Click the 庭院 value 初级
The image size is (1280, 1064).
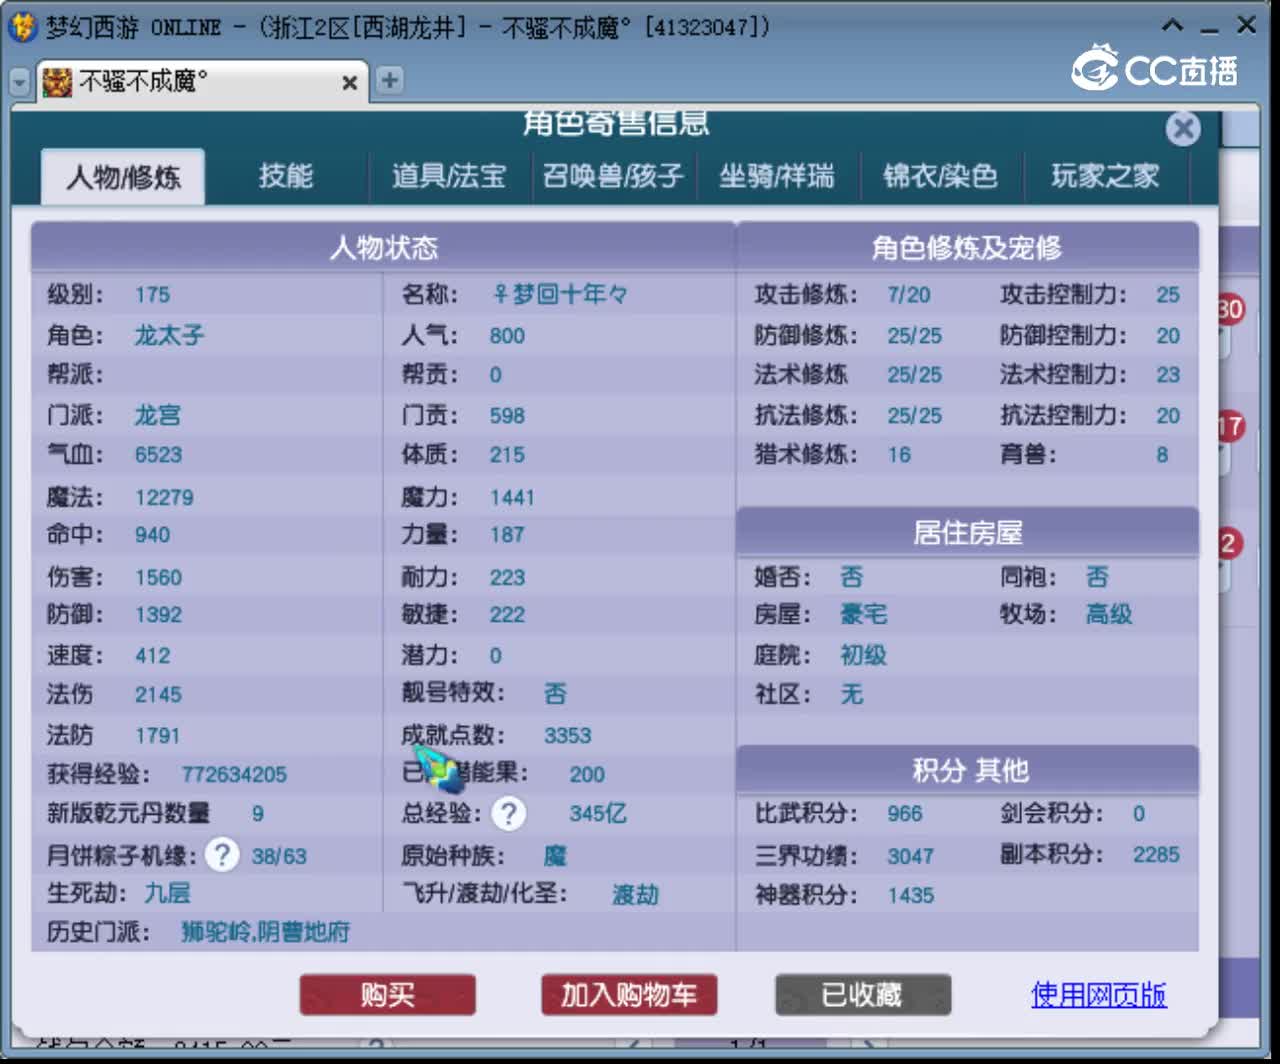pos(863,655)
